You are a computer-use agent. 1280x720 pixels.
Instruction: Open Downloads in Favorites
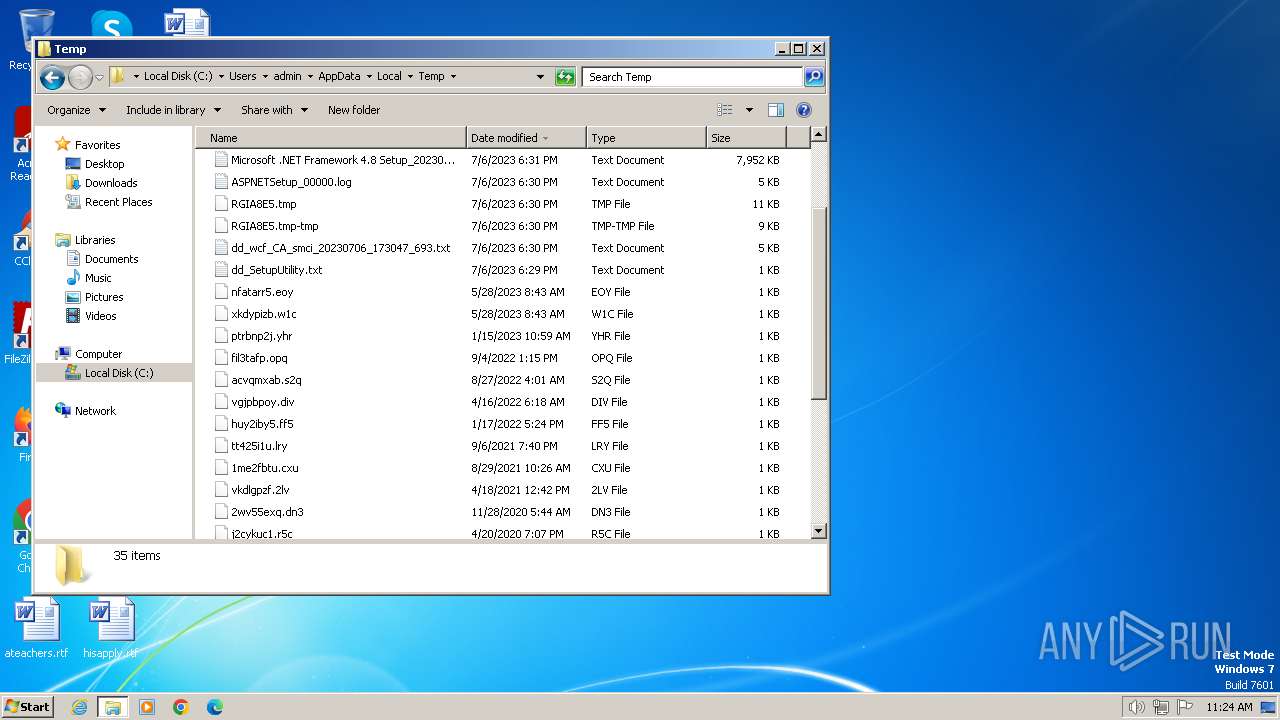[111, 183]
